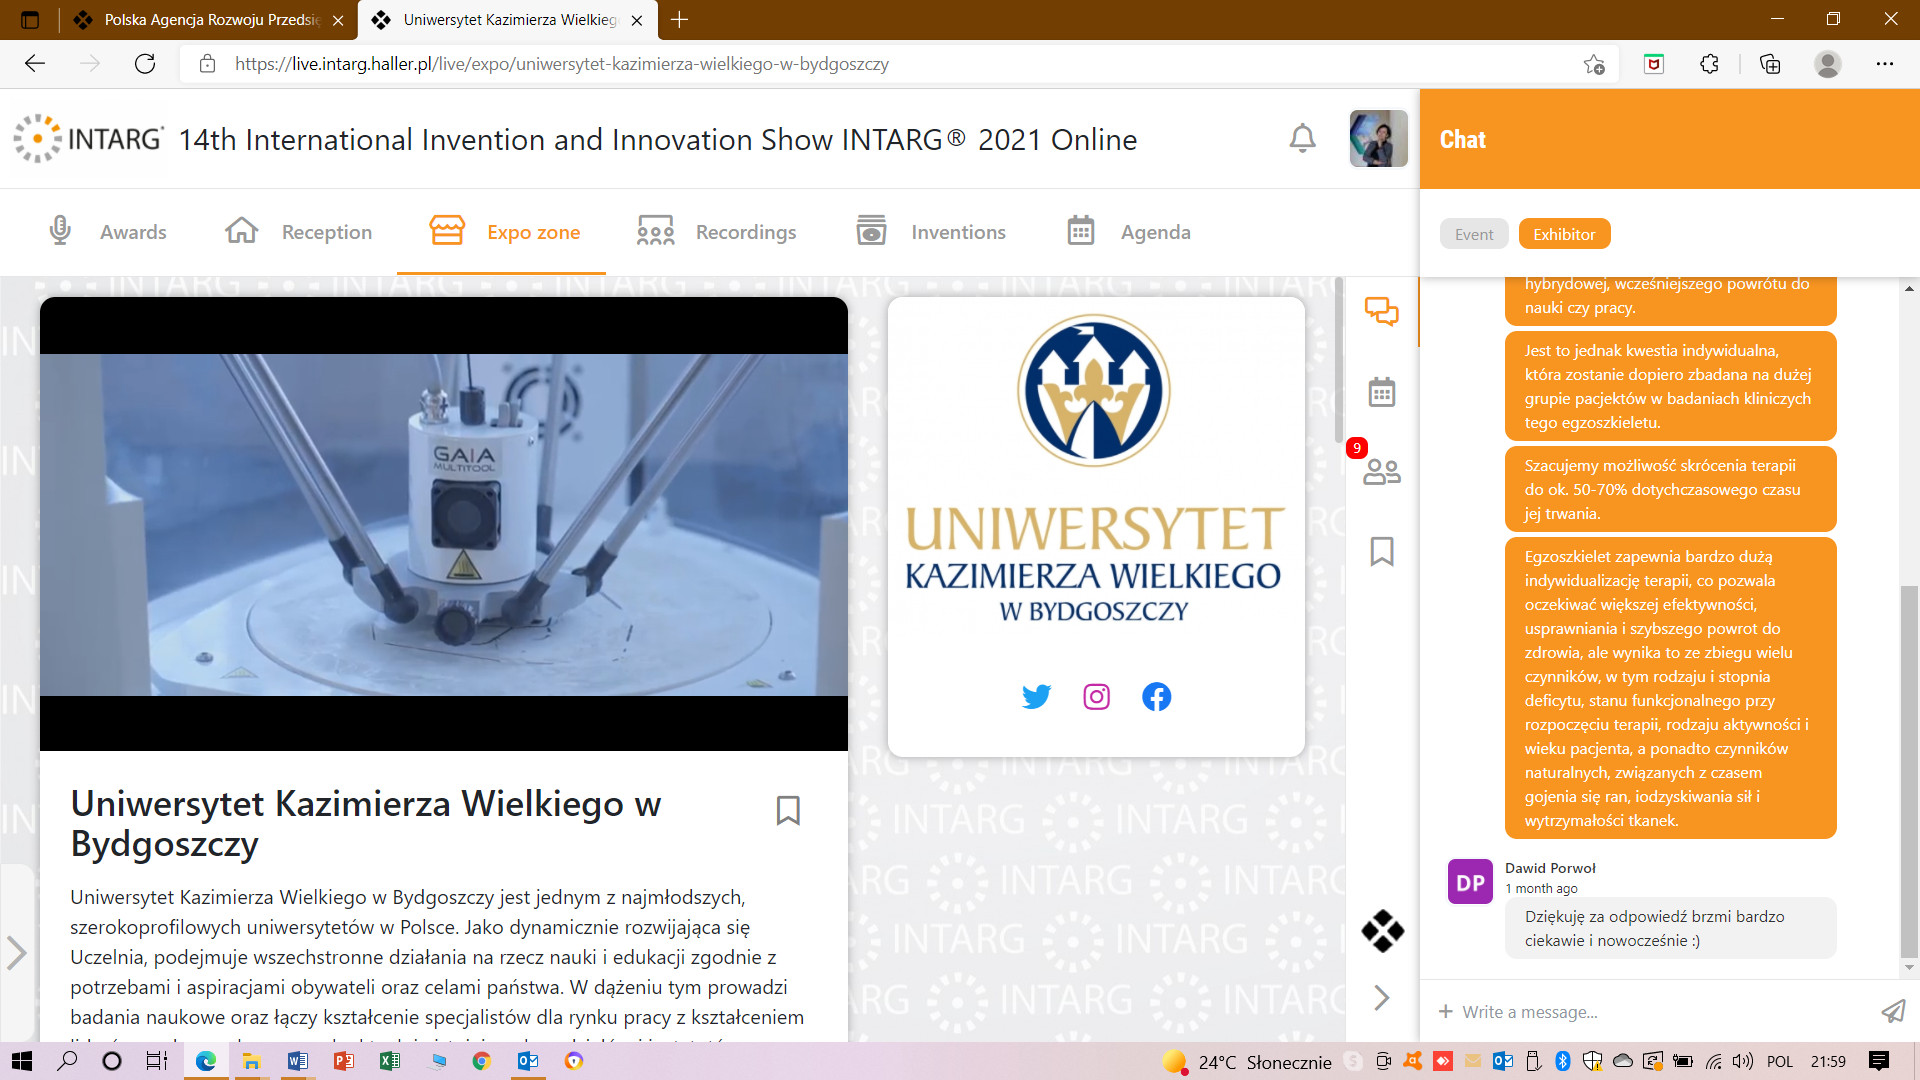Close the Uniwersytet Kazimierza Wielkiego browser tab
Image resolution: width=1920 pixels, height=1080 pixels.
coord(637,20)
